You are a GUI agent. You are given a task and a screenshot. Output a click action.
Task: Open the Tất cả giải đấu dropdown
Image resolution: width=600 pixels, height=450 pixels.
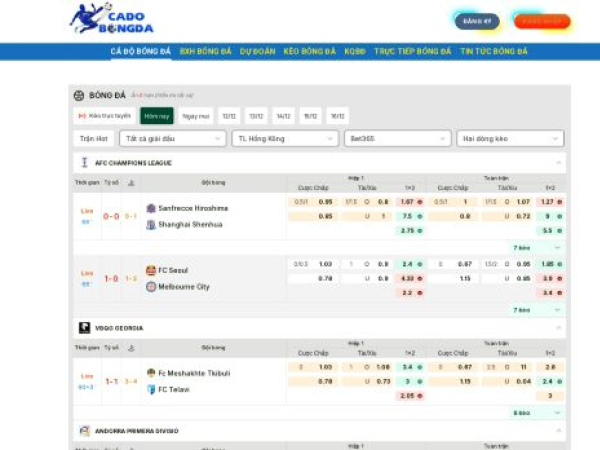(x=171, y=139)
